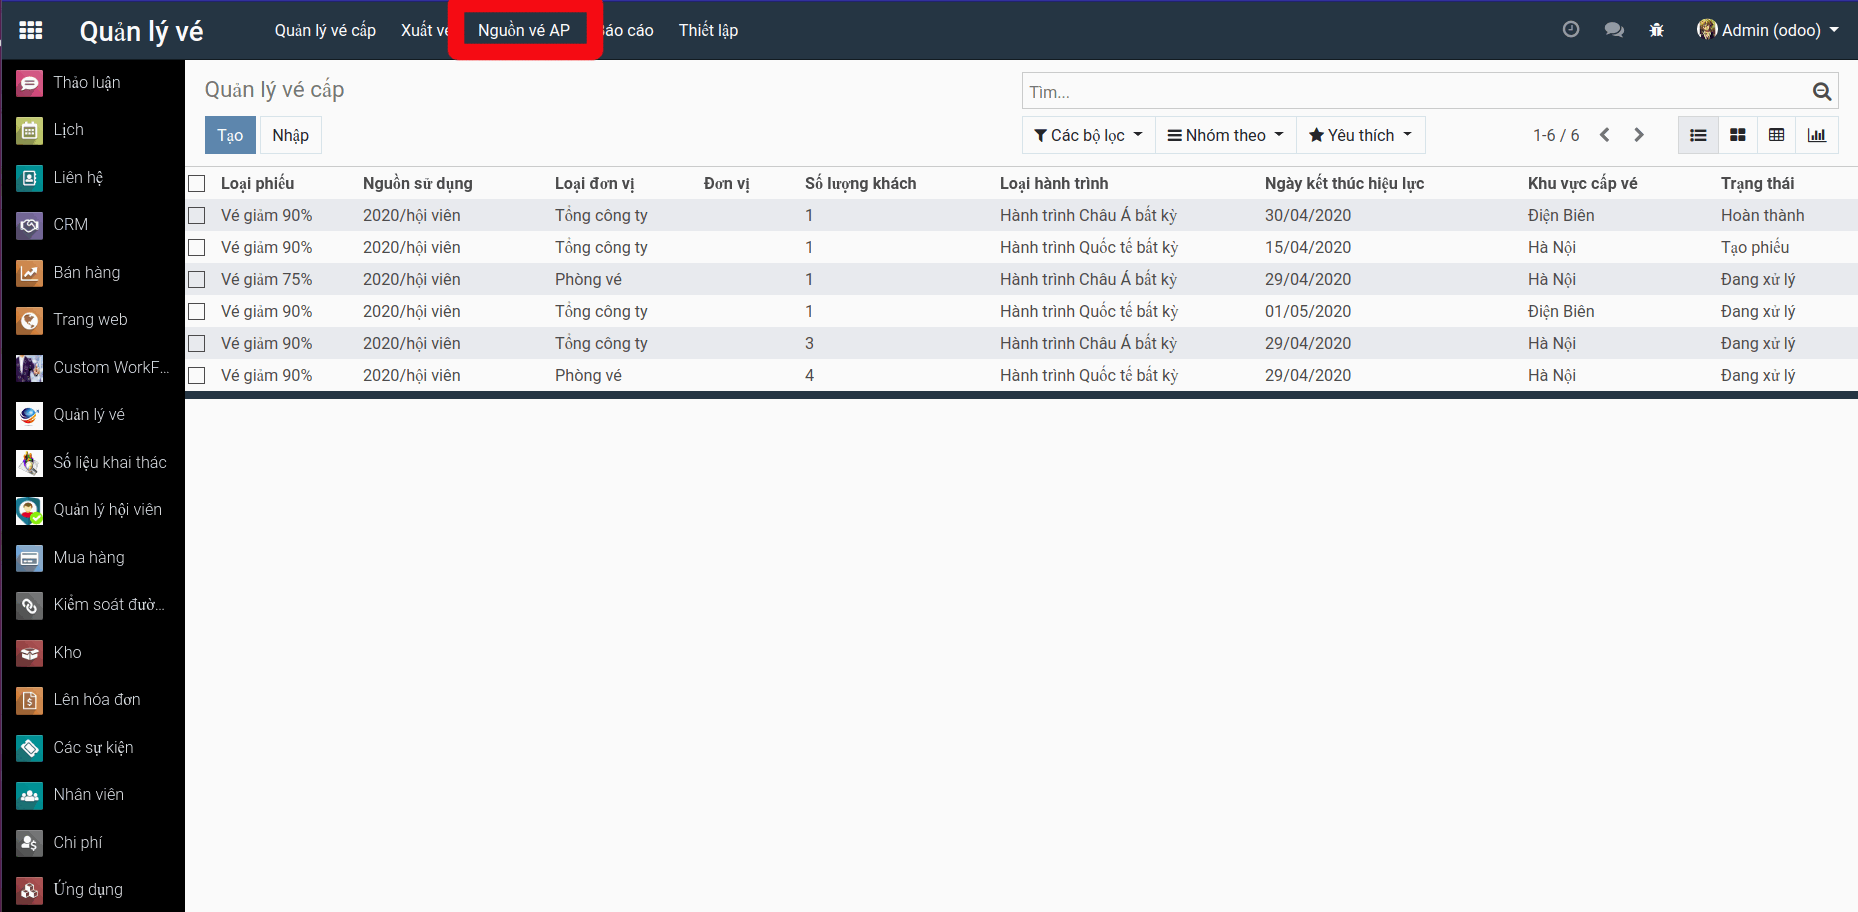1858x912 pixels.
Task: Open the Quản lý vé sidebar icon
Action: [x=30, y=415]
